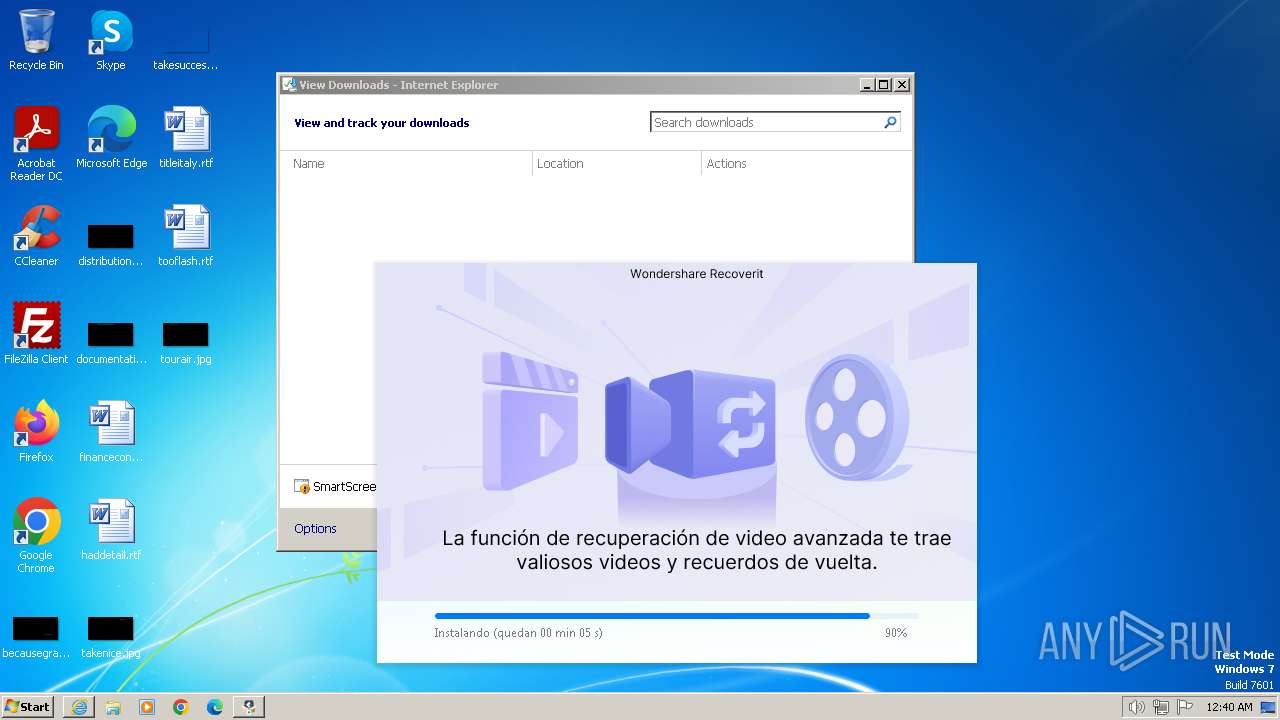The height and width of the screenshot is (720, 1280).
Task: Launch Microsoft Edge desktop shortcut
Action: tap(111, 138)
